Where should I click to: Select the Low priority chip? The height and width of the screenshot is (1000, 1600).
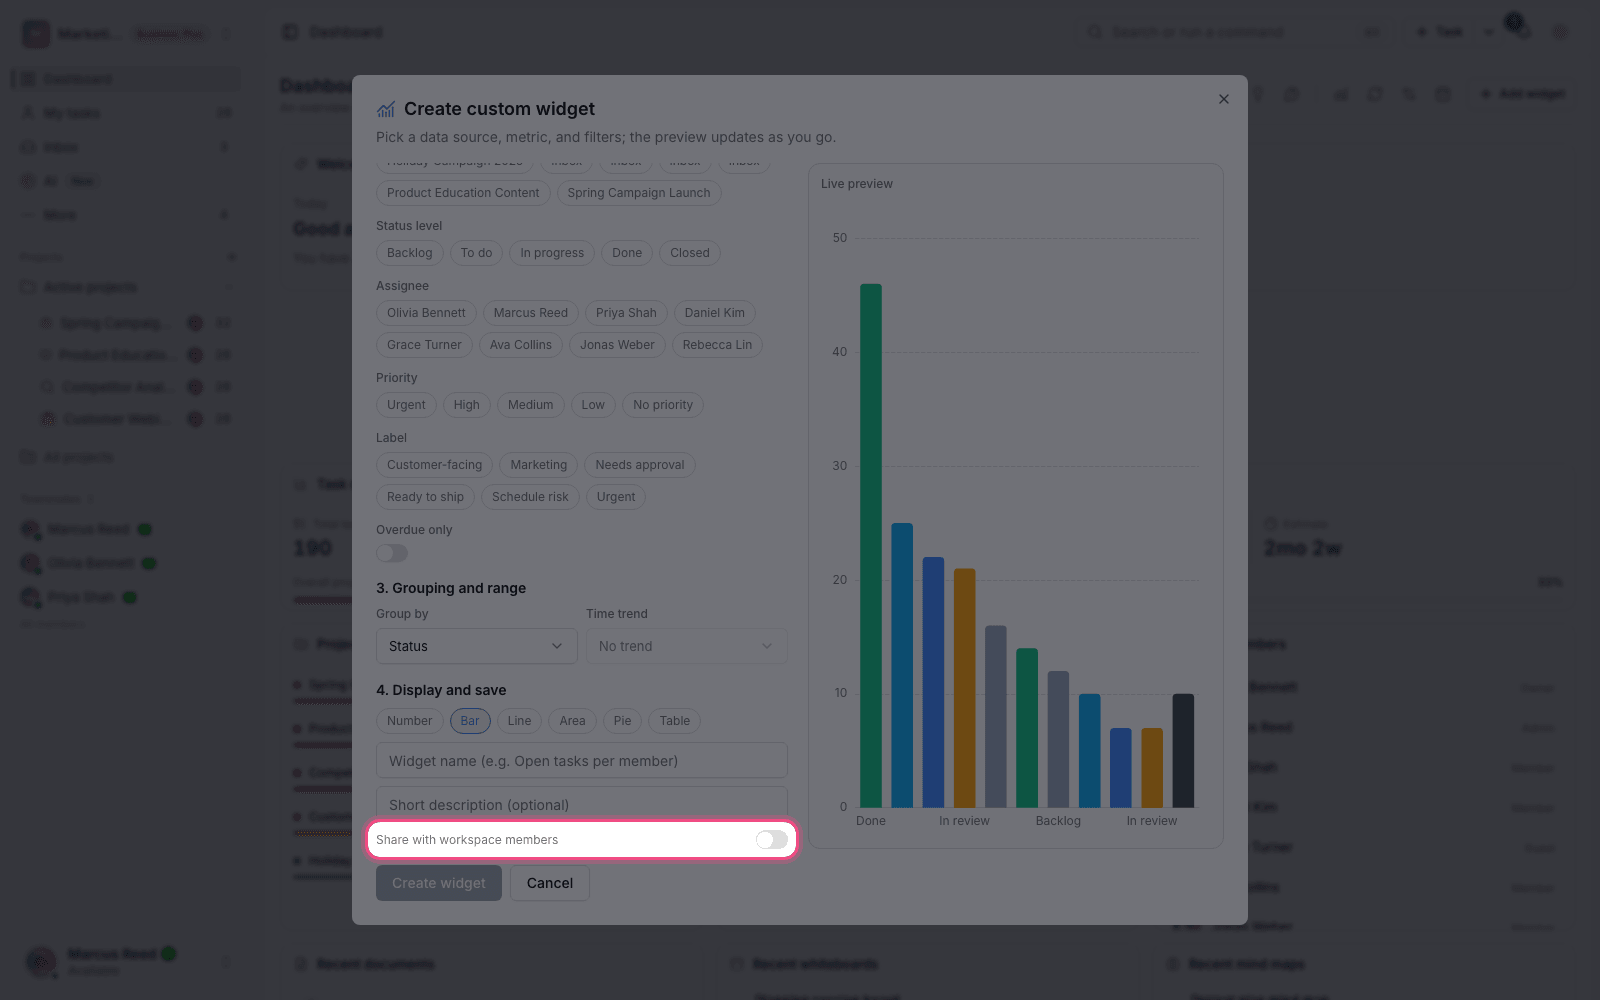coord(593,405)
